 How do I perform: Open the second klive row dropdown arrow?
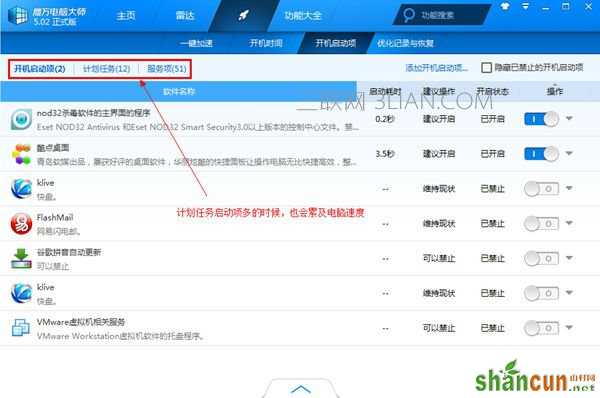[x=569, y=293]
